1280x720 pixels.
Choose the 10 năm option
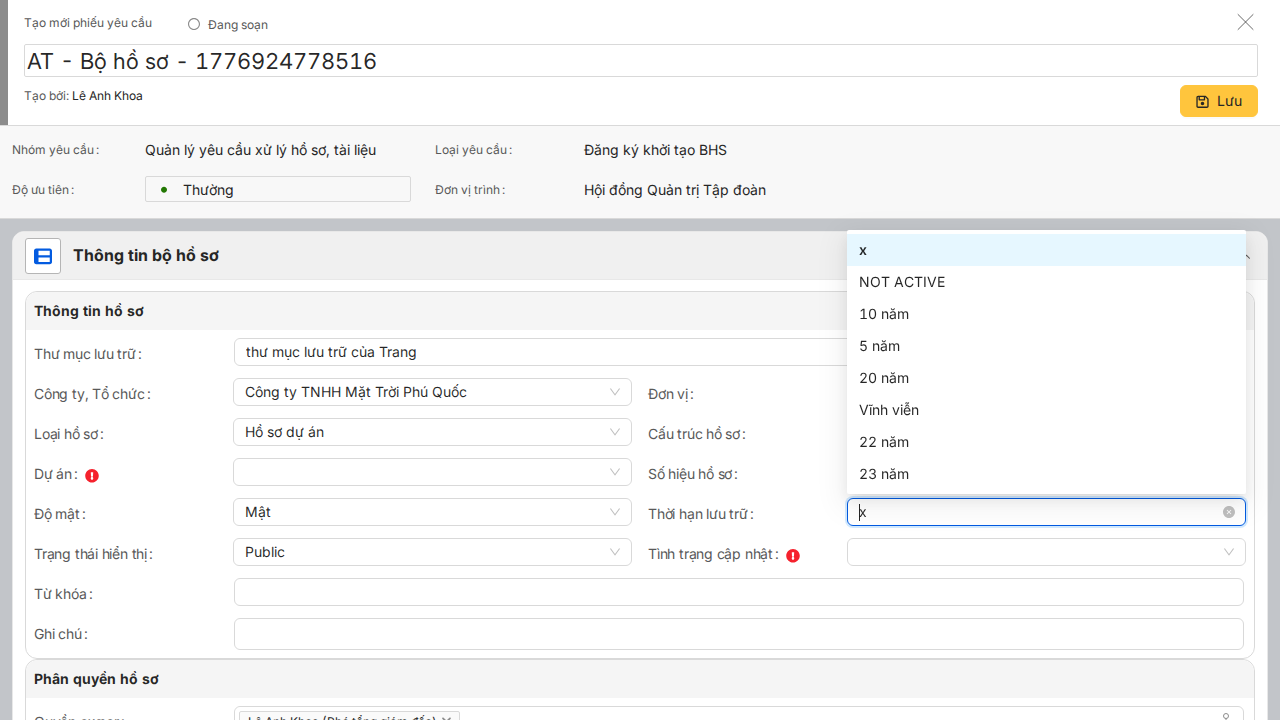(884, 314)
